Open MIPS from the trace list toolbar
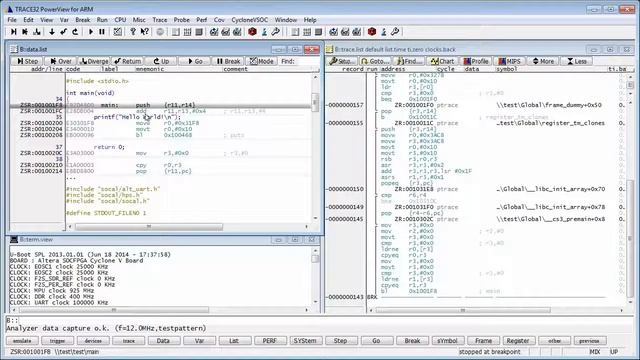 (x=509, y=61)
